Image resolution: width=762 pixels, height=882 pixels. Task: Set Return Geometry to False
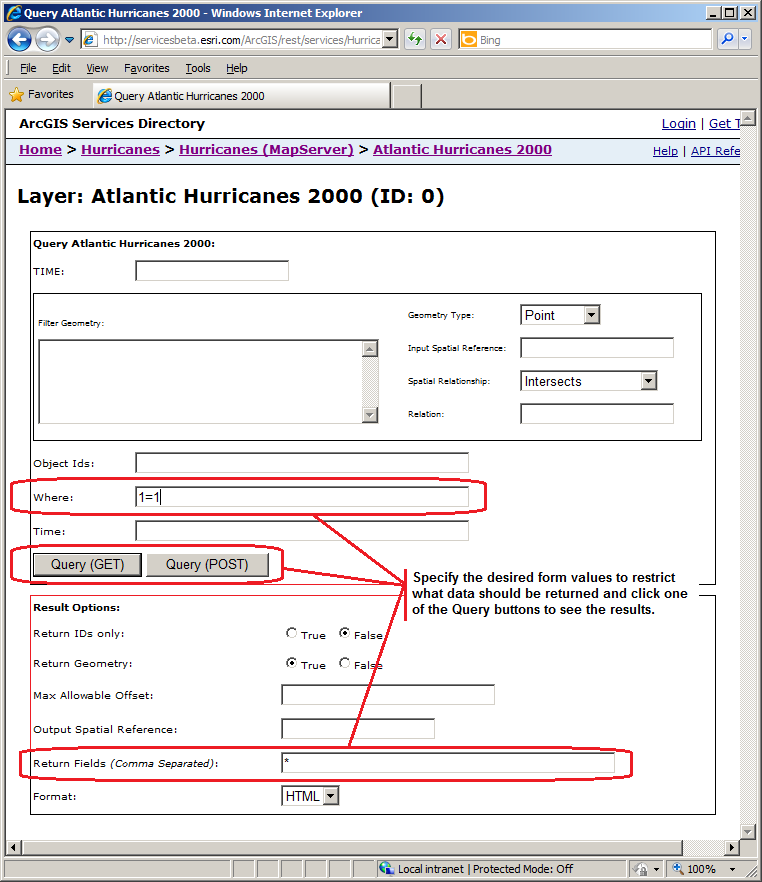345,663
